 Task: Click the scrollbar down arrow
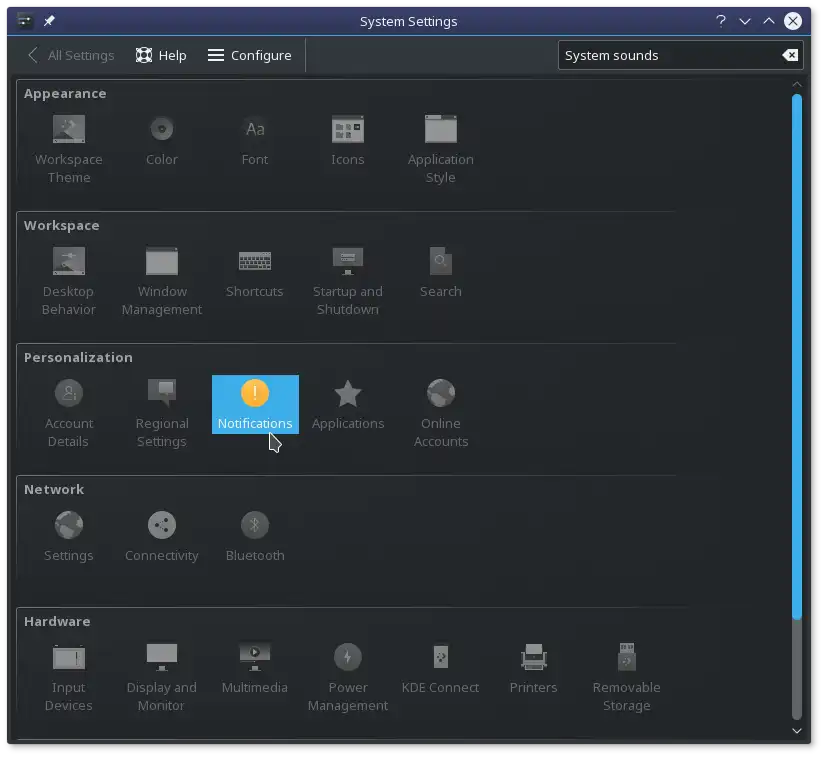[797, 731]
